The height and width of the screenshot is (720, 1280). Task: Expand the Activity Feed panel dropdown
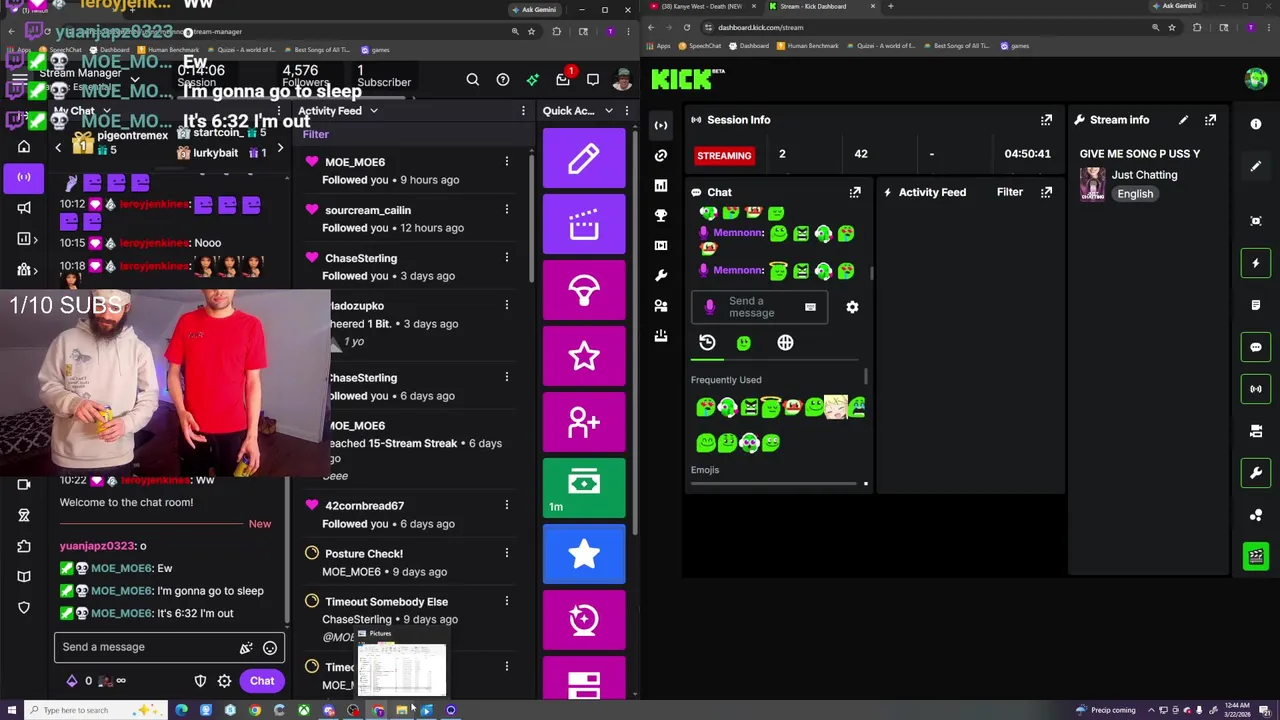tap(374, 111)
